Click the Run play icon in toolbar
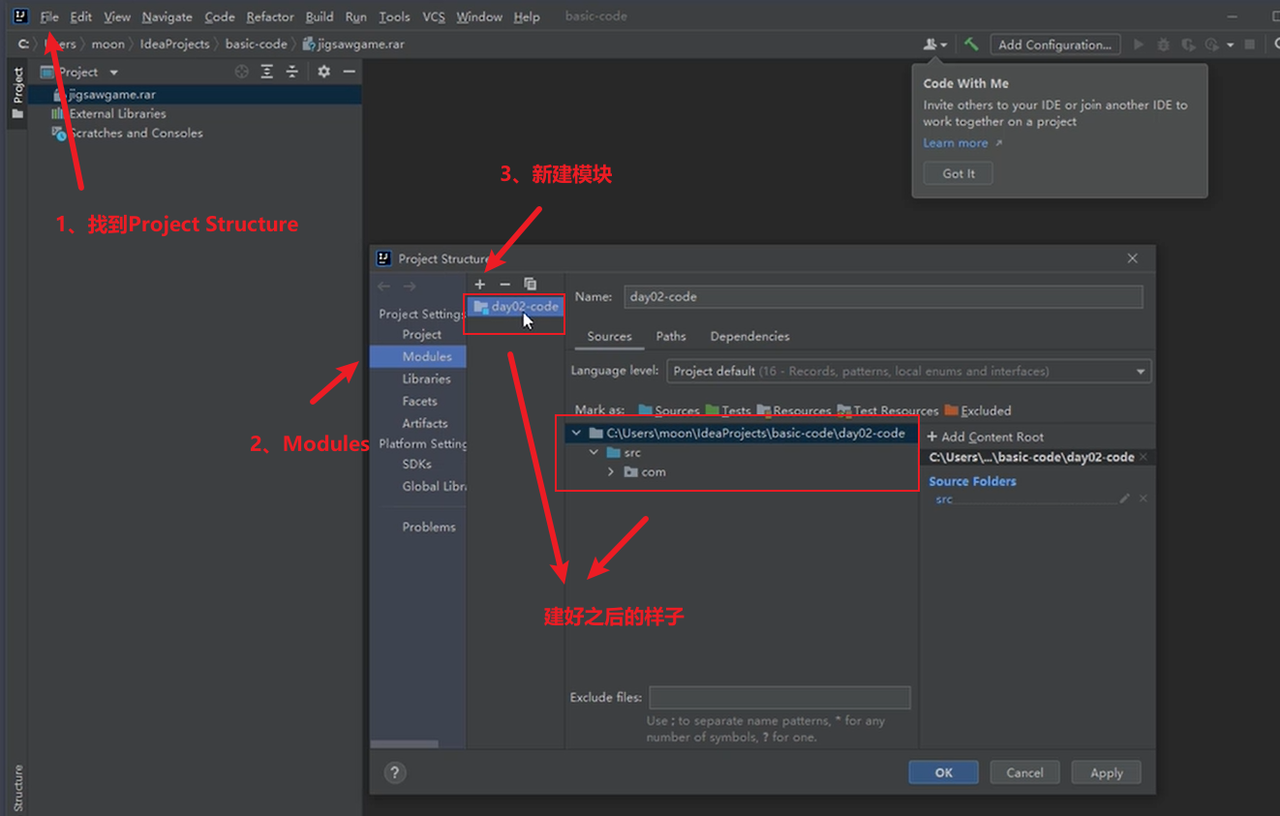1280x816 pixels. click(x=1138, y=44)
